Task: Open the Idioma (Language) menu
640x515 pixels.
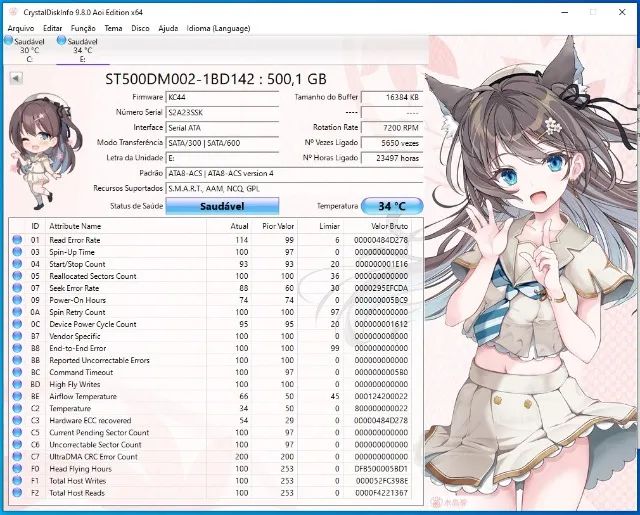Action: (218, 29)
